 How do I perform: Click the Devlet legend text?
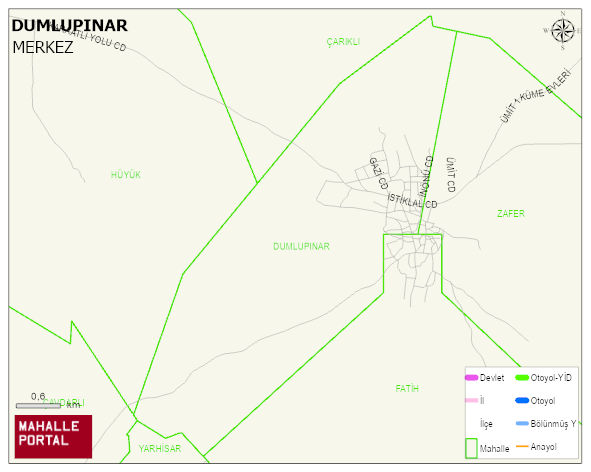[x=492, y=378]
